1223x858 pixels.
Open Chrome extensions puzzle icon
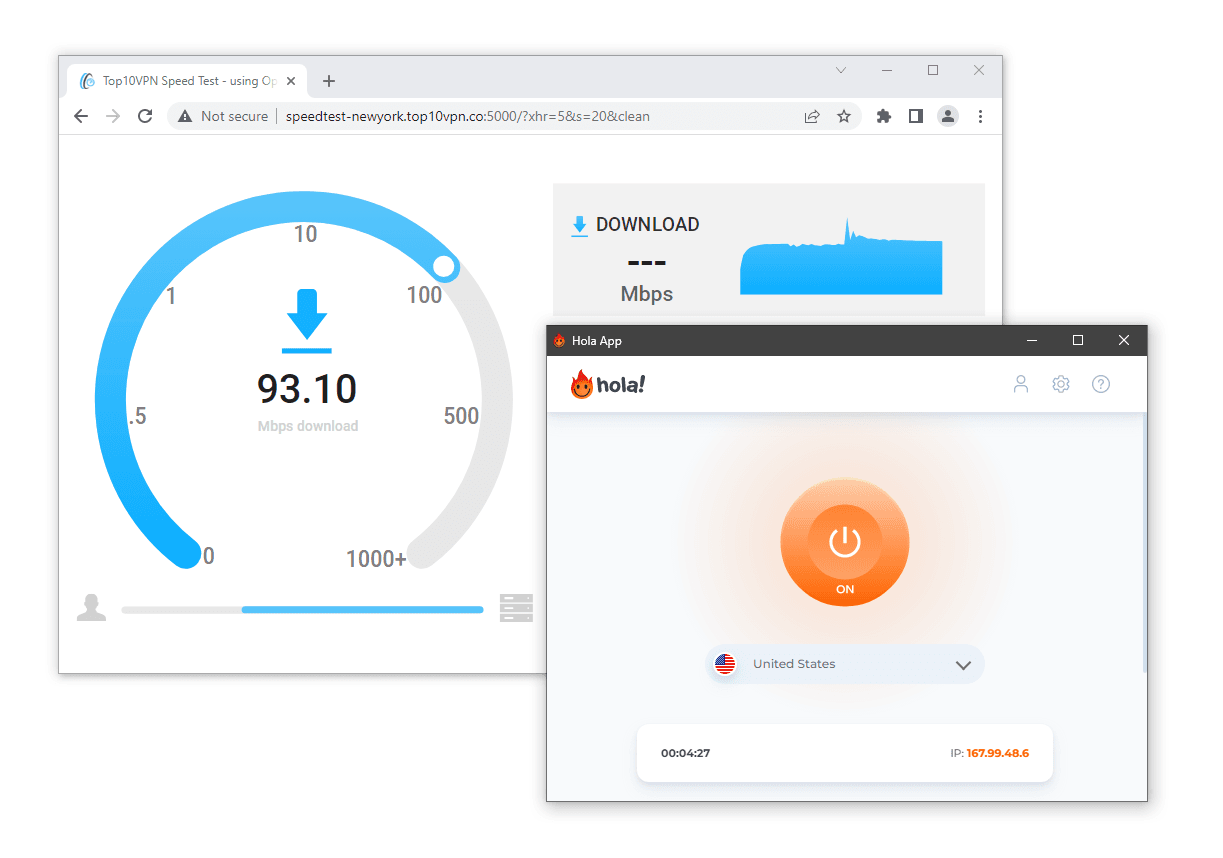(x=883, y=116)
